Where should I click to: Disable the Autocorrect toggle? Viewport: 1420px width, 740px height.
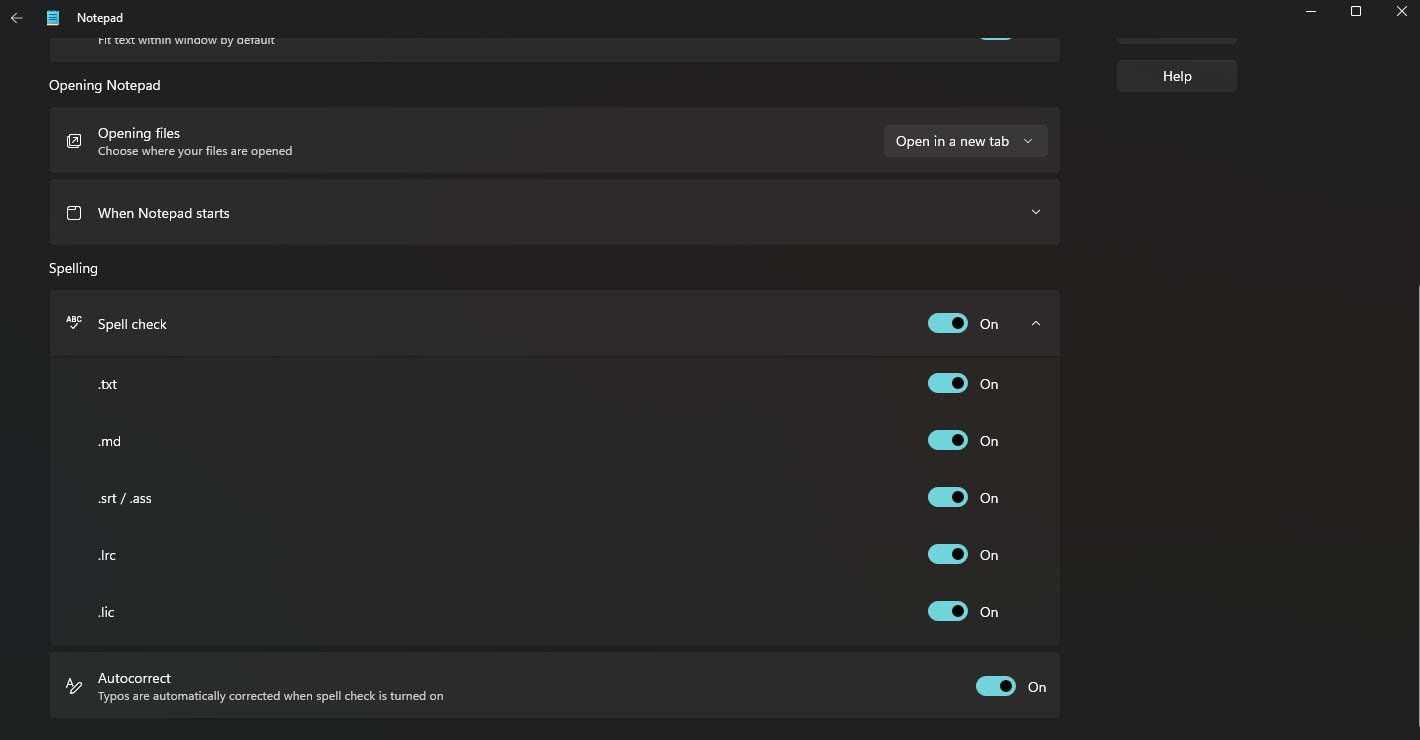click(x=996, y=686)
